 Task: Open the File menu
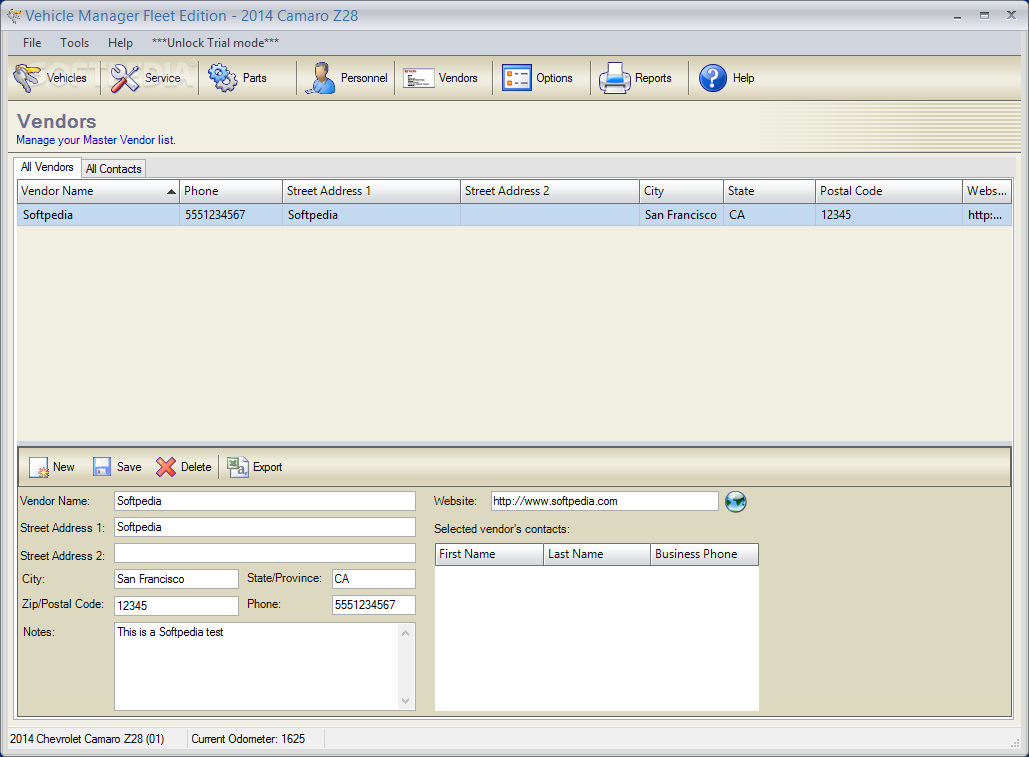click(32, 43)
